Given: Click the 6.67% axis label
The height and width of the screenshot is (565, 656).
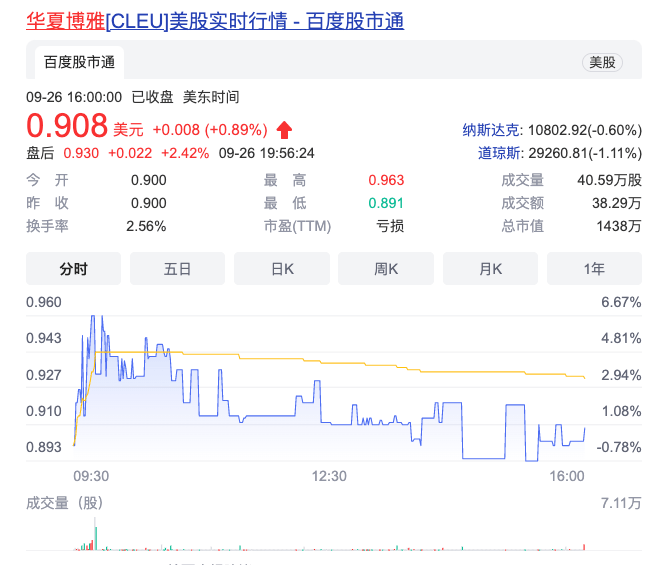Looking at the screenshot, I should (621, 302).
